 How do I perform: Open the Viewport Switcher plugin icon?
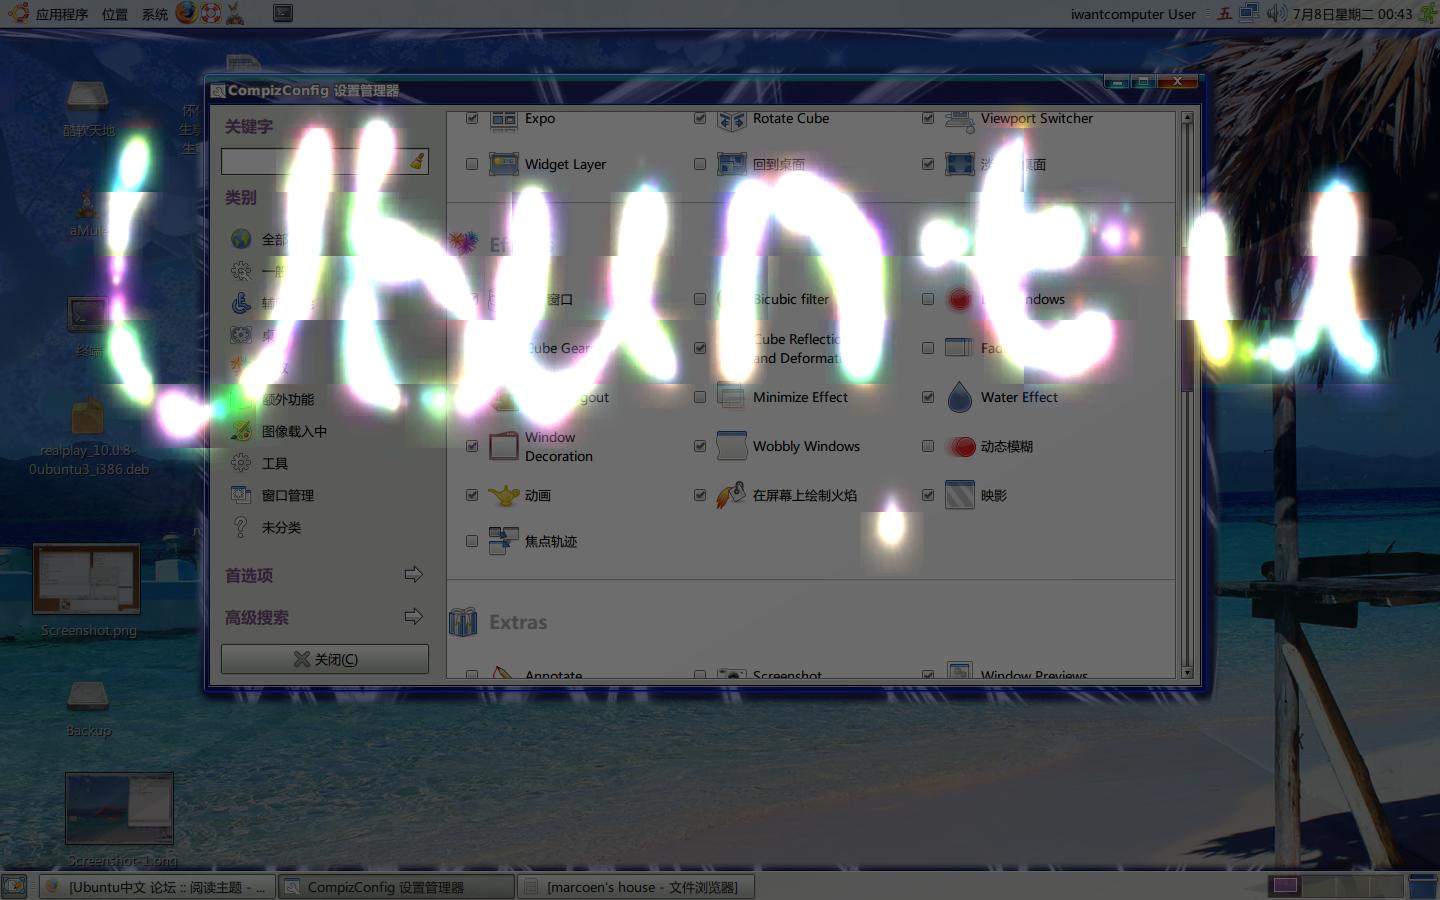(960, 120)
